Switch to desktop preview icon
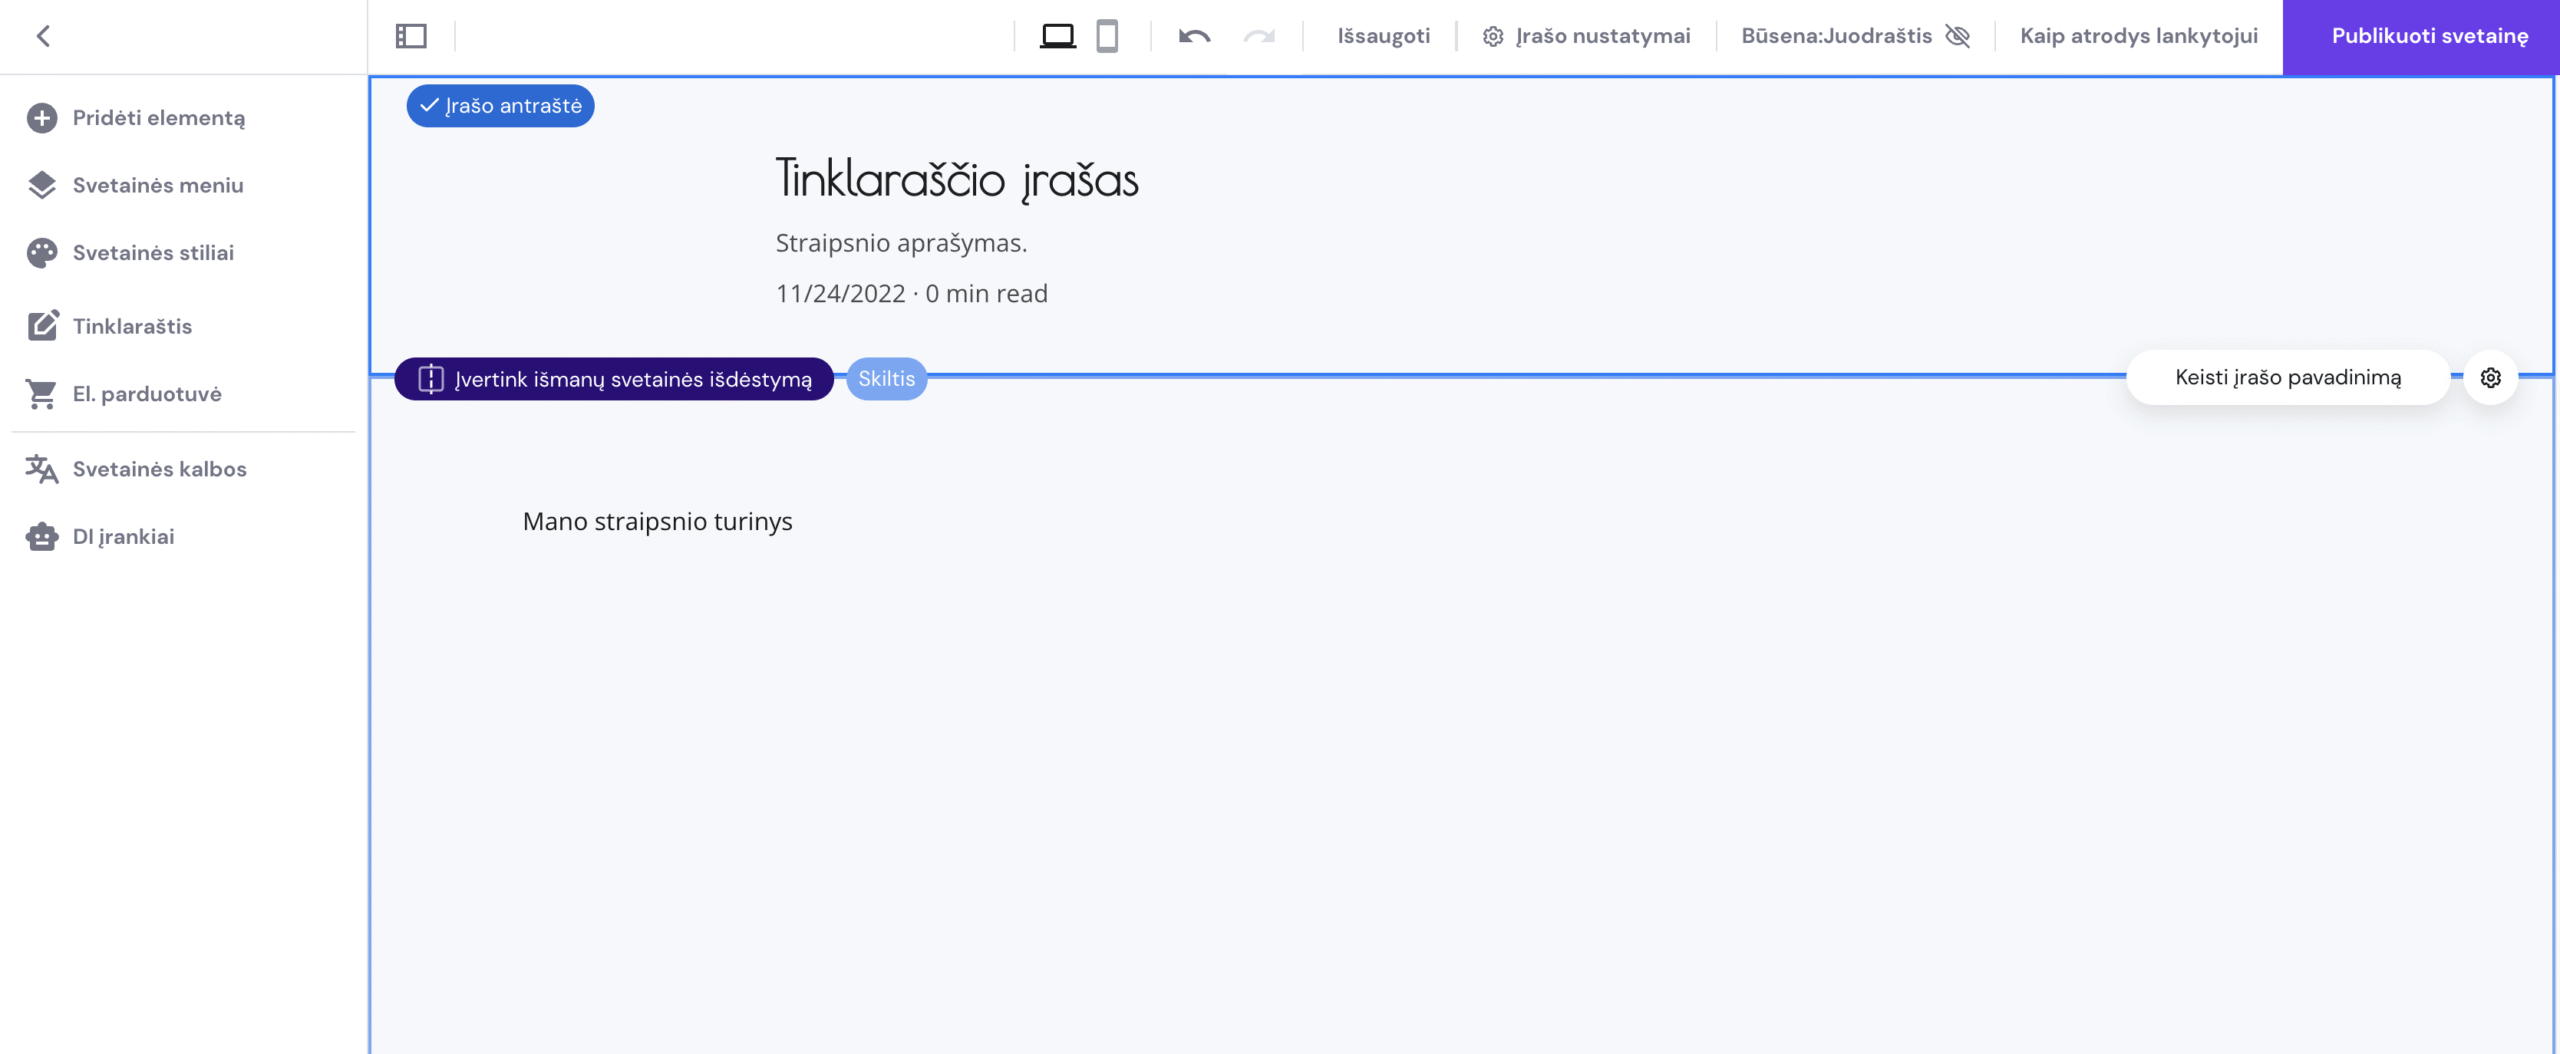 [x=1058, y=36]
